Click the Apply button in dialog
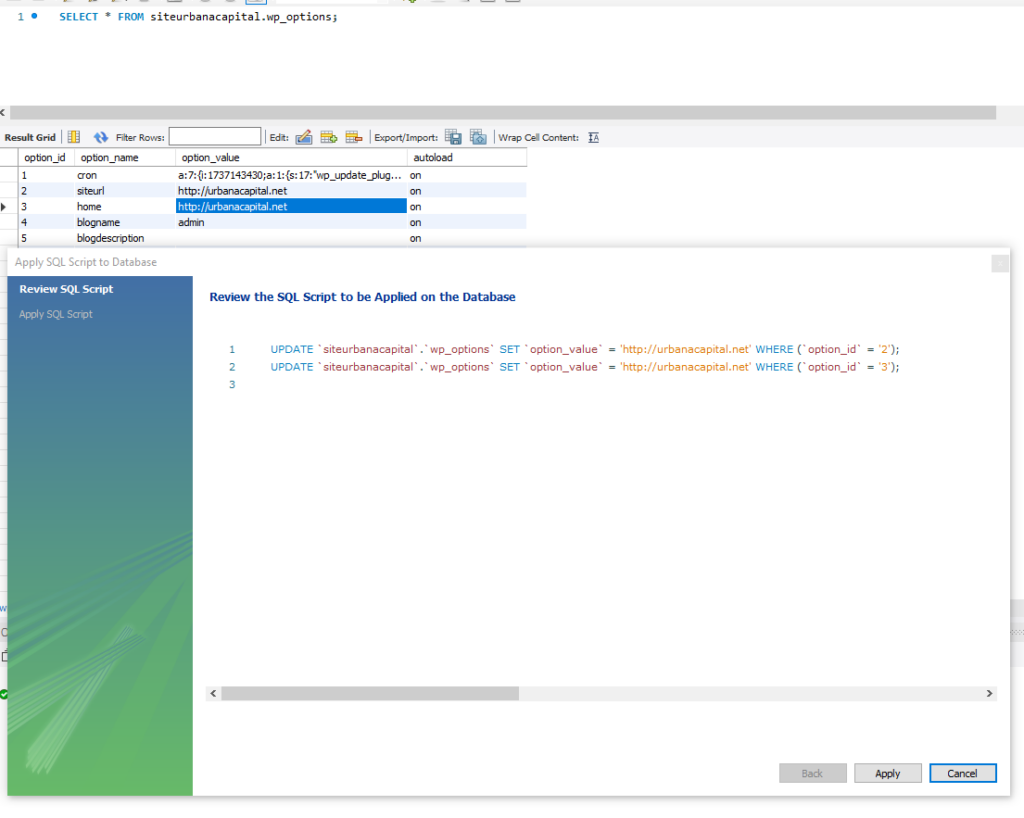The width and height of the screenshot is (1024, 818). coord(887,773)
